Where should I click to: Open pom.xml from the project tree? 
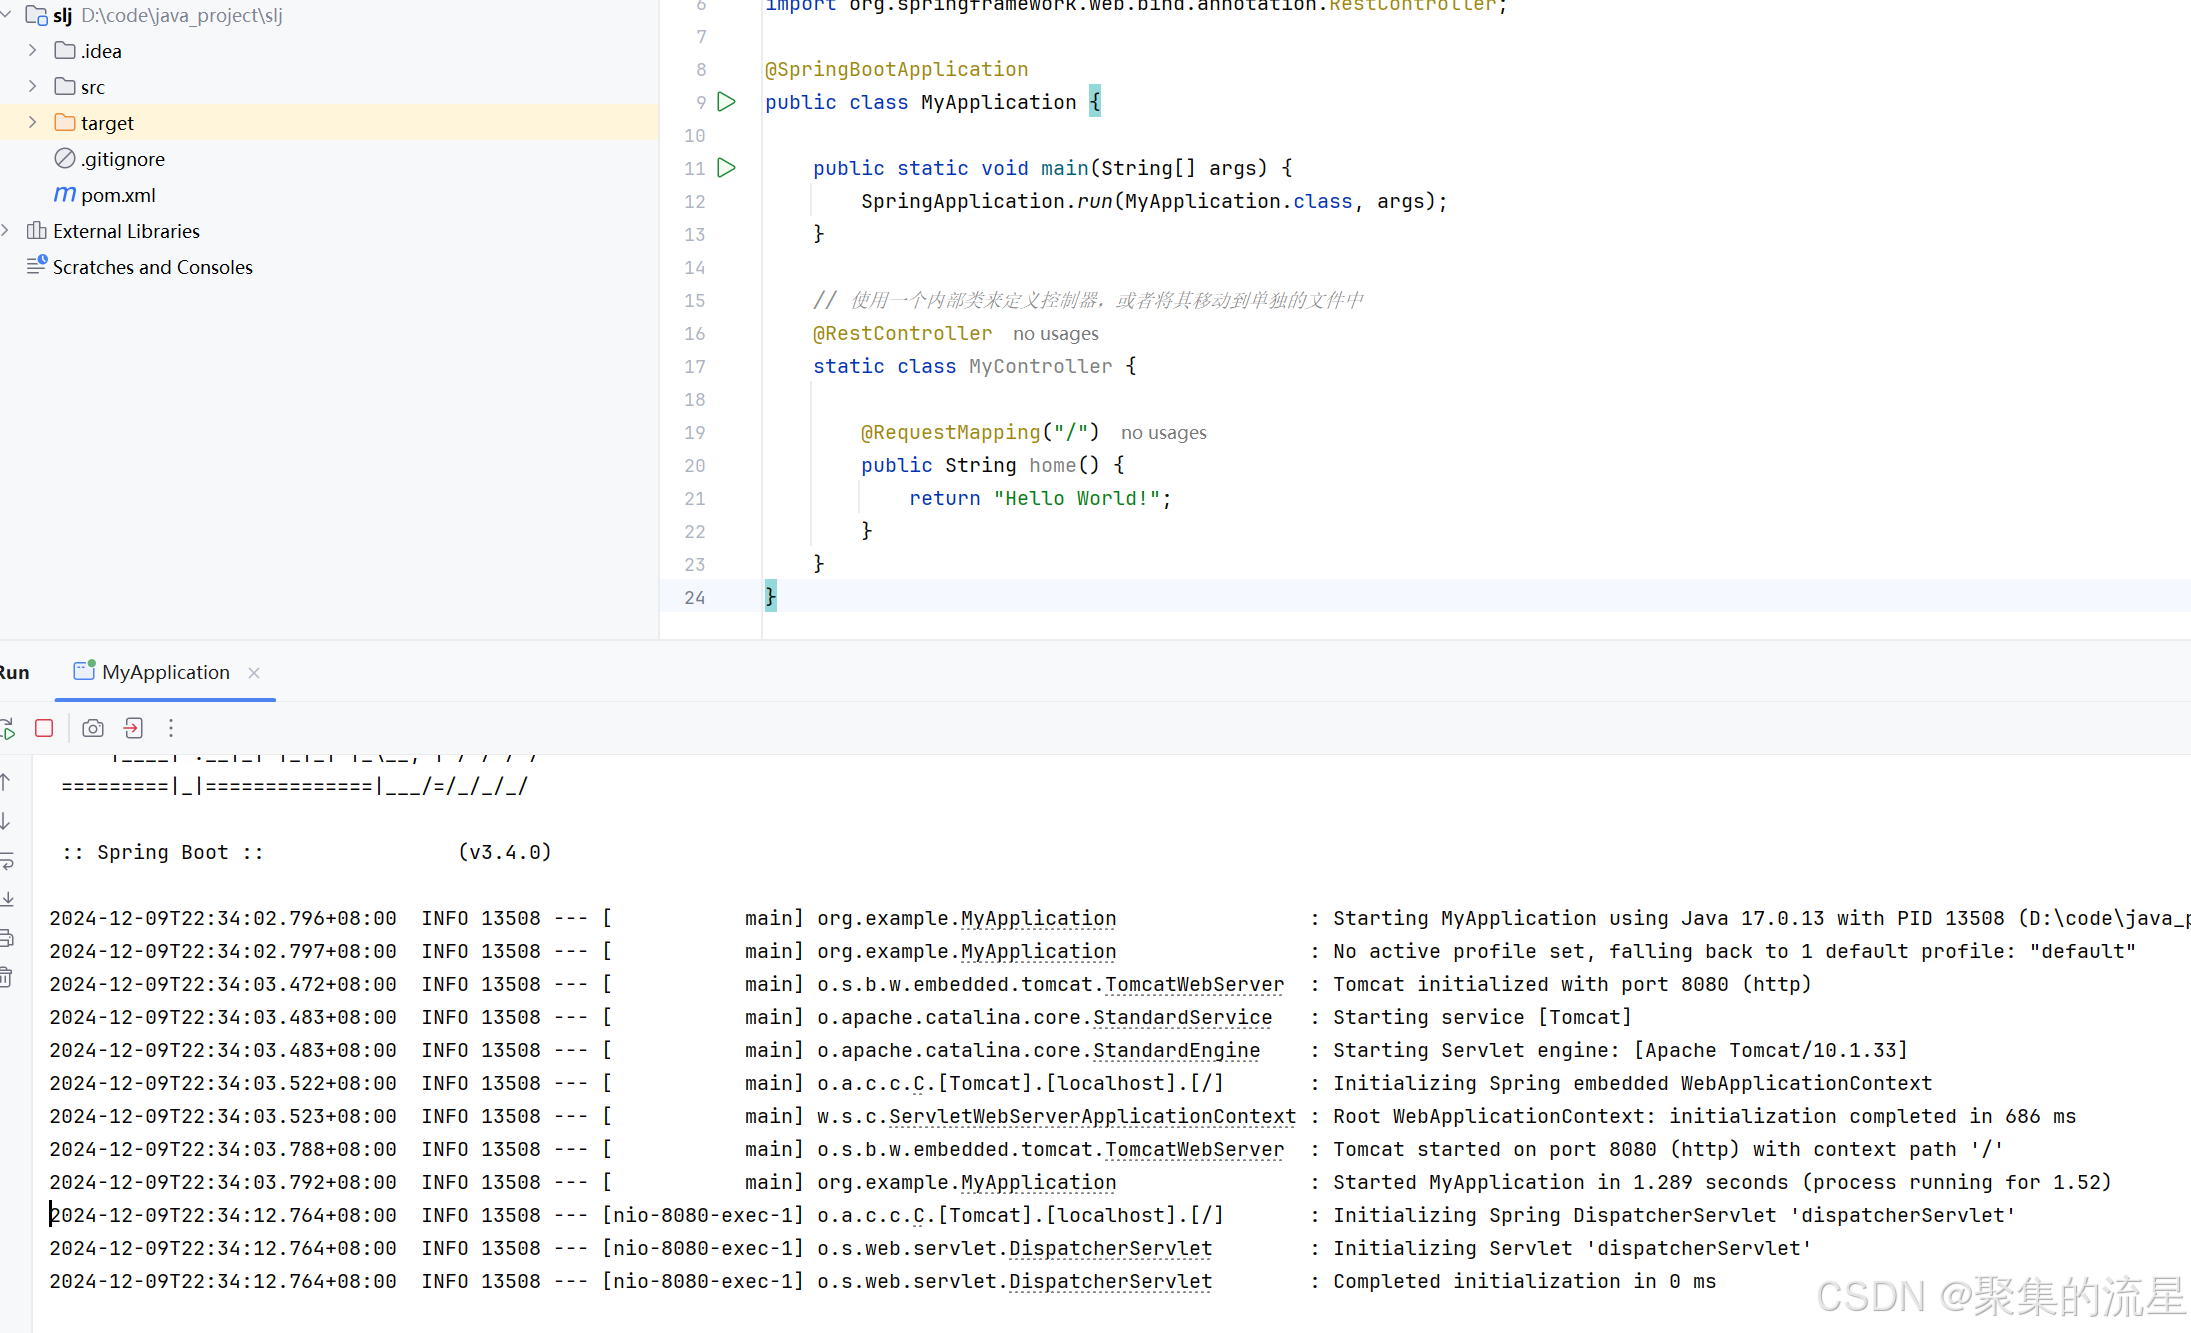point(117,194)
